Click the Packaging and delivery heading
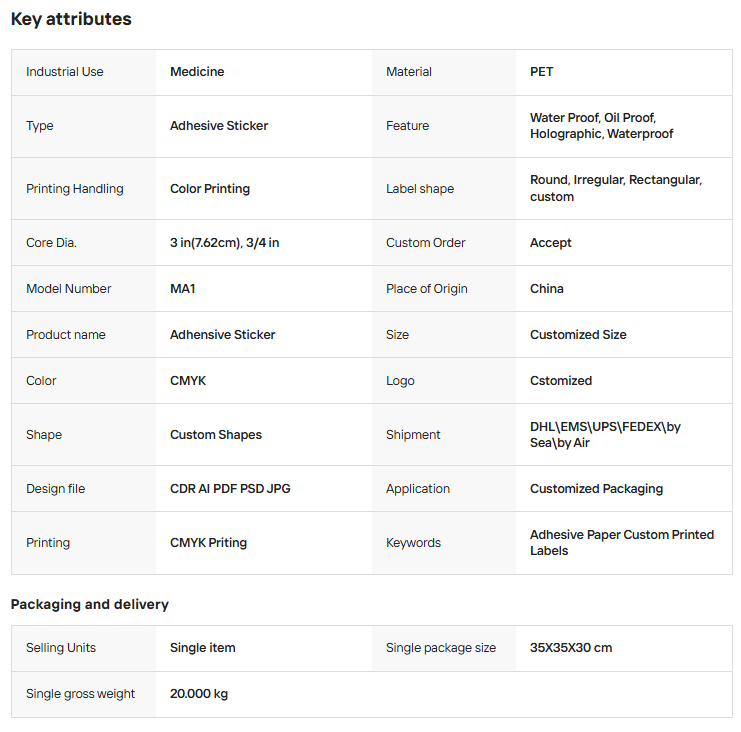This screenshot has height=732, width=741. pyautogui.click(x=90, y=604)
